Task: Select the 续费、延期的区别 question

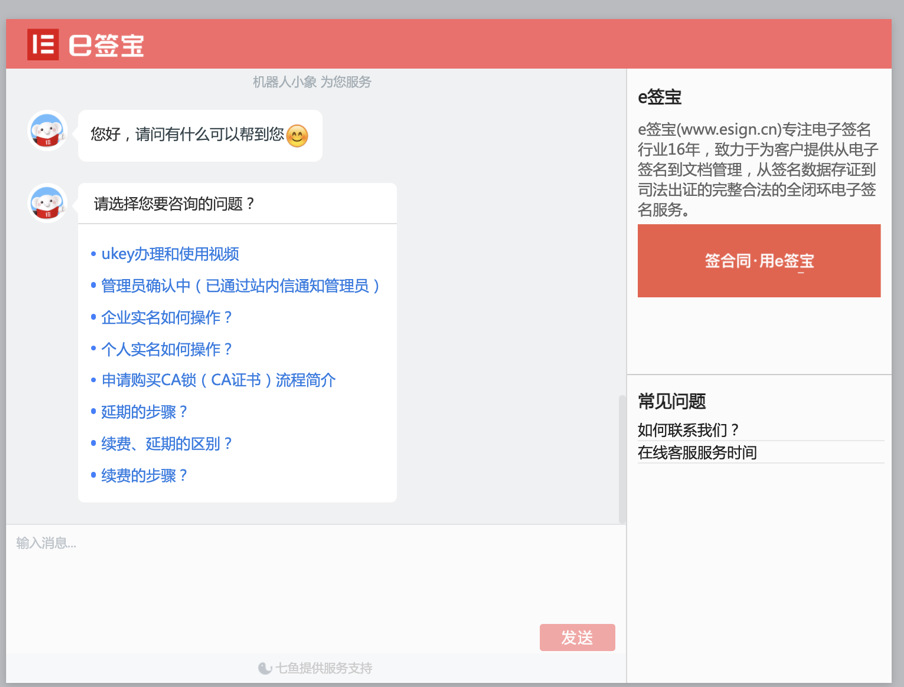Action: [166, 443]
